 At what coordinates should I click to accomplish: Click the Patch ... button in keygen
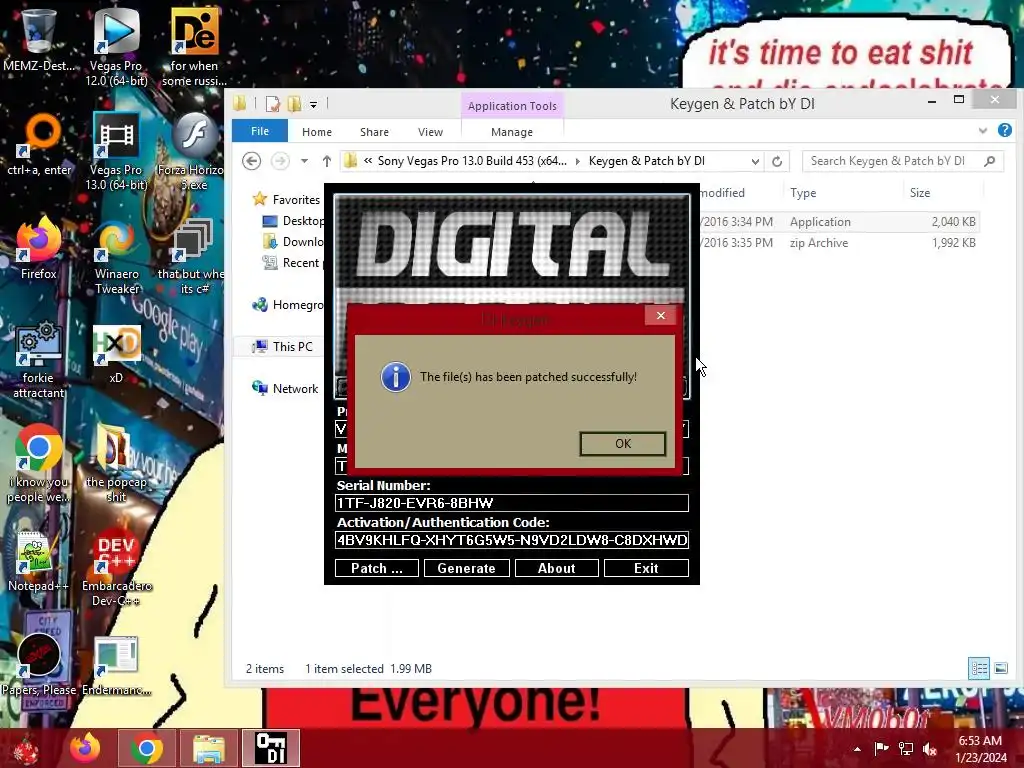377,568
